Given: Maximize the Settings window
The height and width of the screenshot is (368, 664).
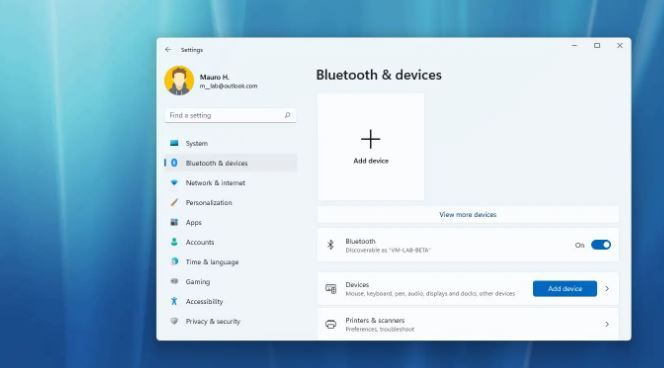Looking at the screenshot, I should (597, 45).
